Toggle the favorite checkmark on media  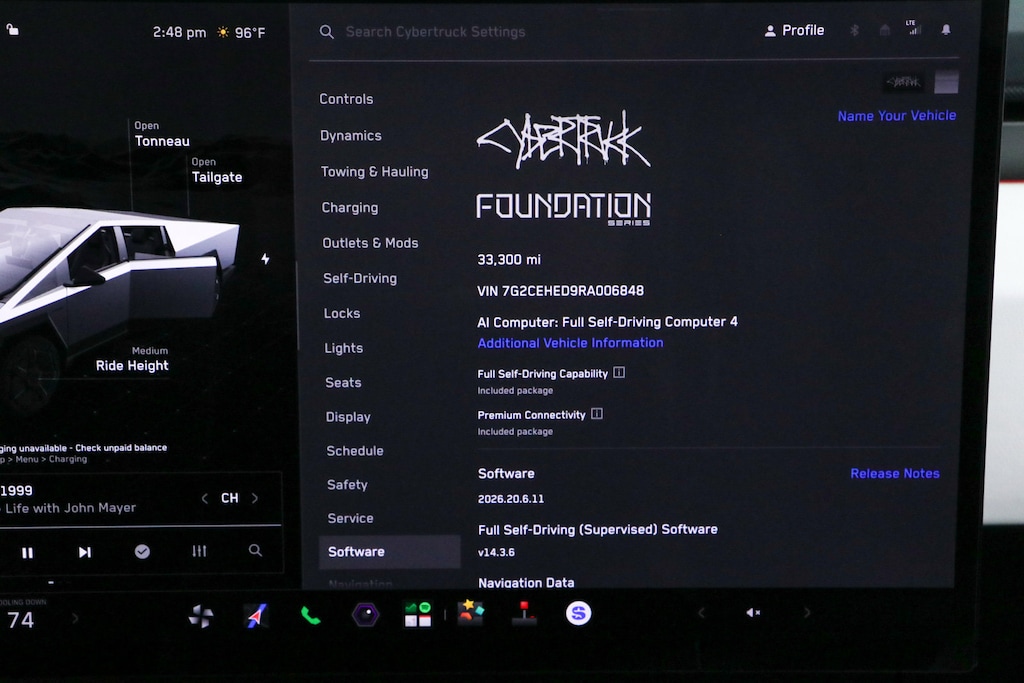coord(142,552)
